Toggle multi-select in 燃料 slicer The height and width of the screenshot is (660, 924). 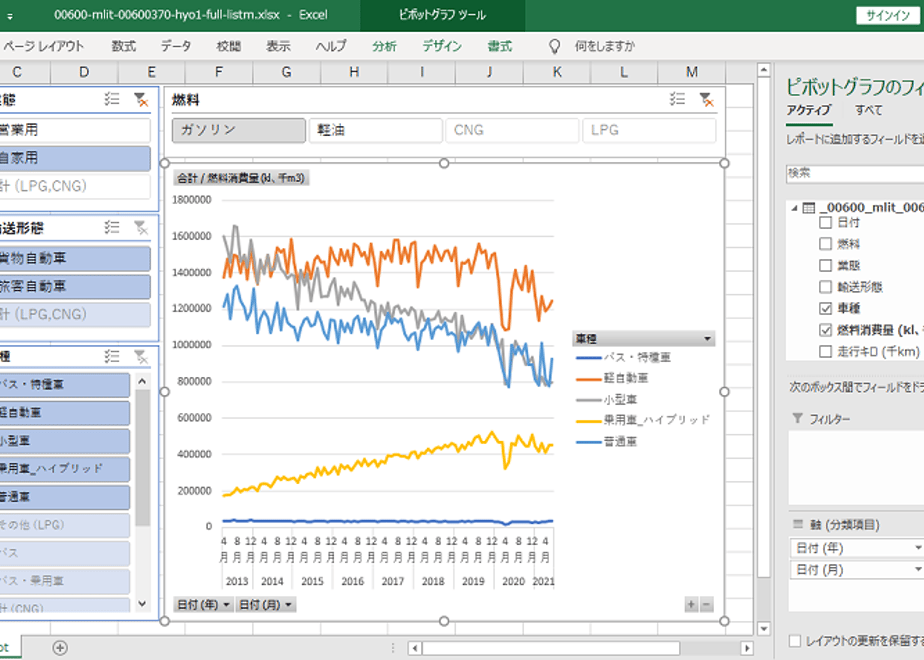(x=677, y=99)
